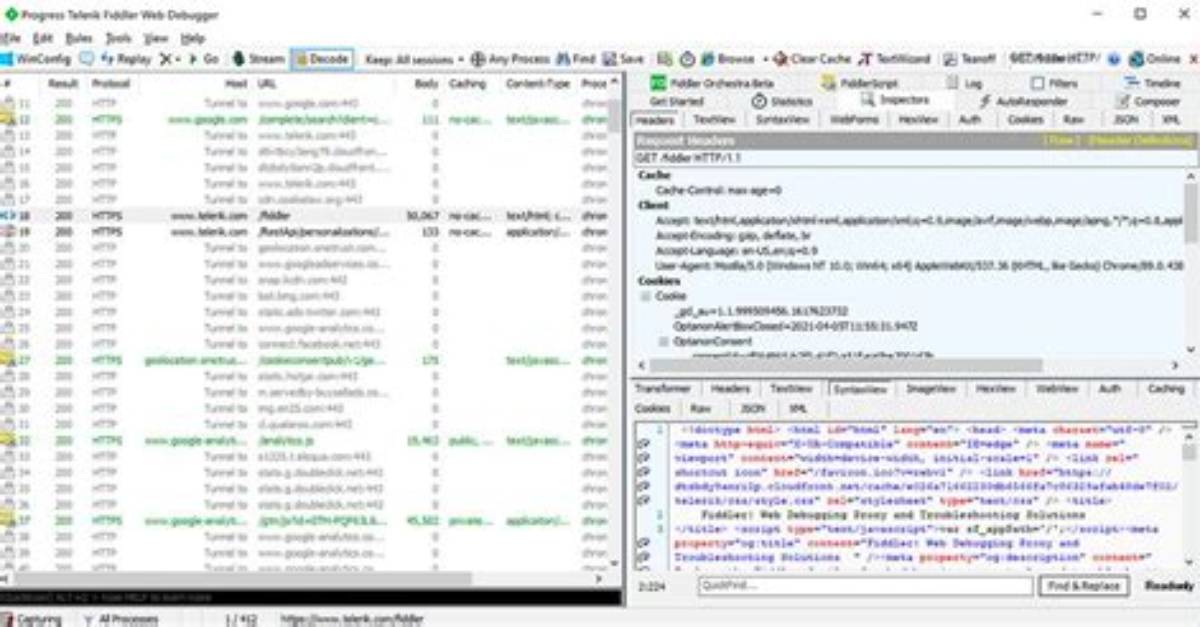Click the Any Process target button
The width and height of the screenshot is (1200, 627).
(x=510, y=60)
